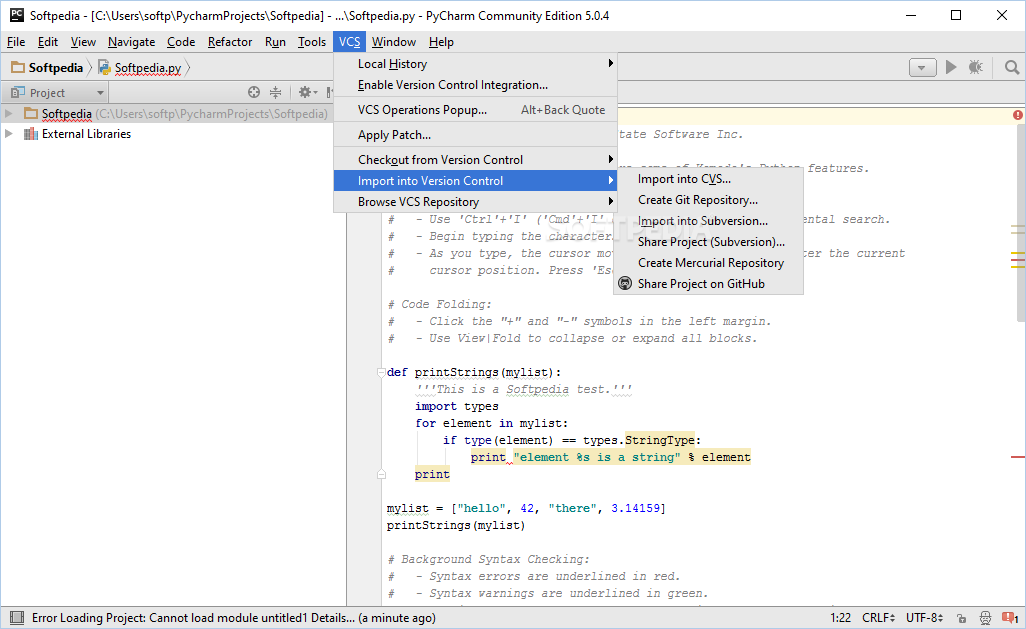
Task: Click the 'def printStrings(mylist):' line in editor
Action: tap(474, 372)
